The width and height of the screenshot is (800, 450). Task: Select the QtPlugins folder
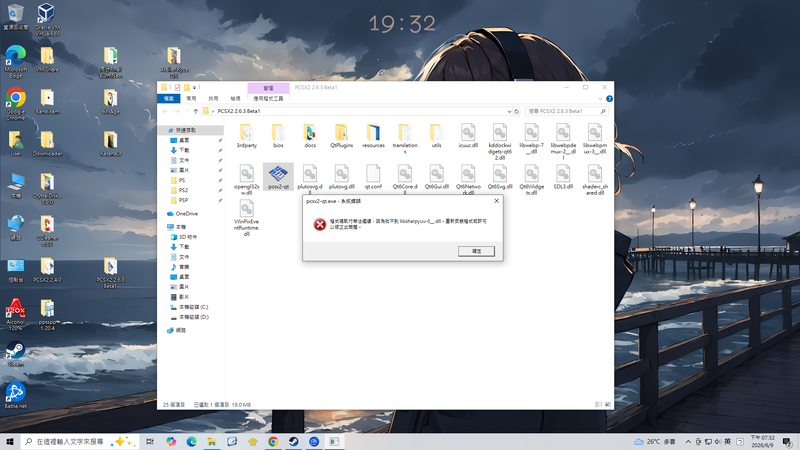(341, 136)
